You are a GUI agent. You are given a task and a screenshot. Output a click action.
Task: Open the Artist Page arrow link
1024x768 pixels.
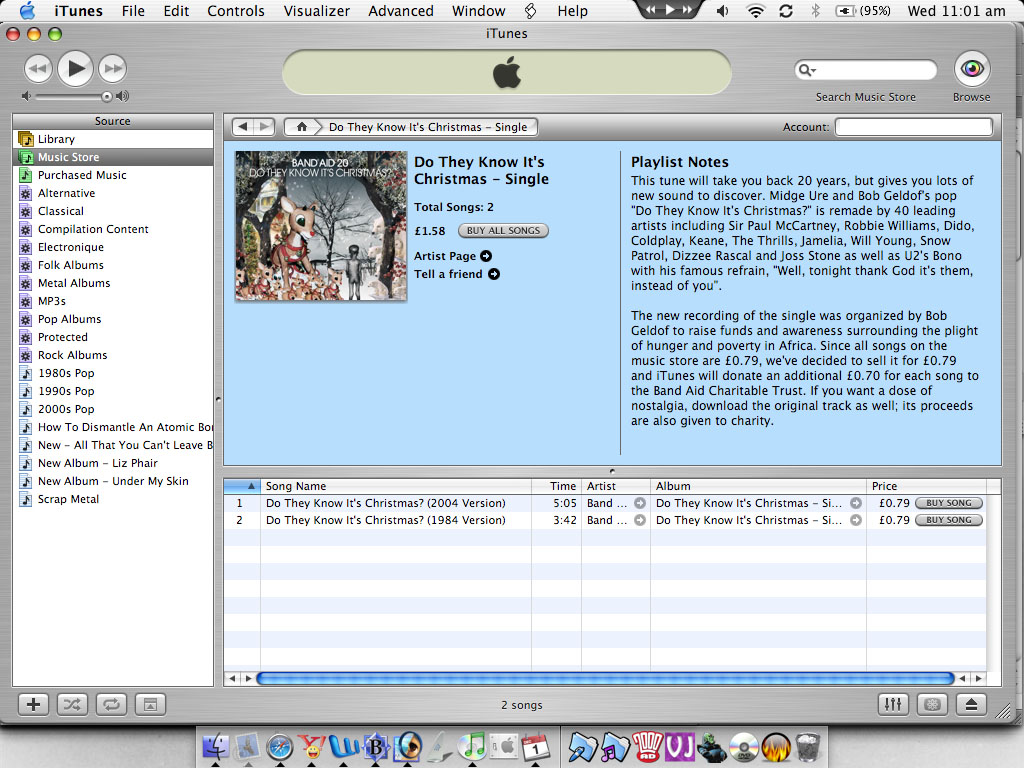[x=486, y=256]
